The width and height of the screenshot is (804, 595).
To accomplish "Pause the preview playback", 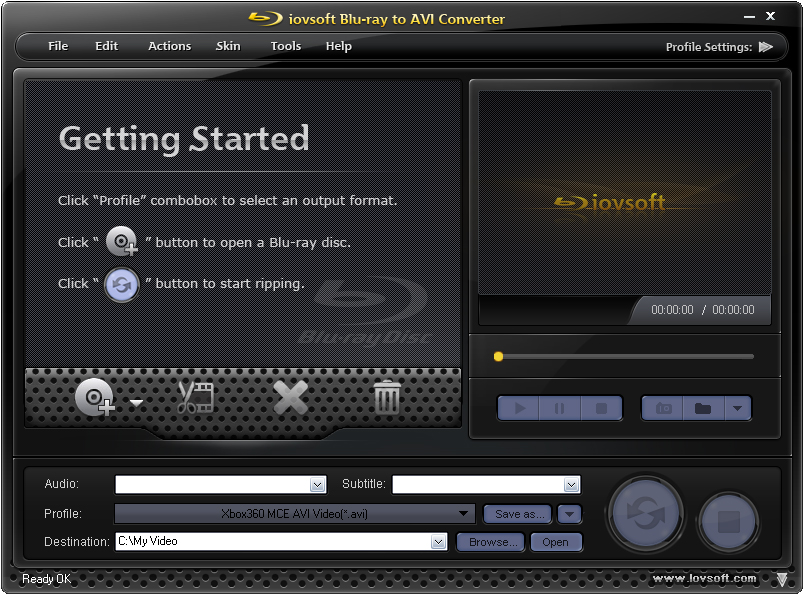I will [559, 408].
